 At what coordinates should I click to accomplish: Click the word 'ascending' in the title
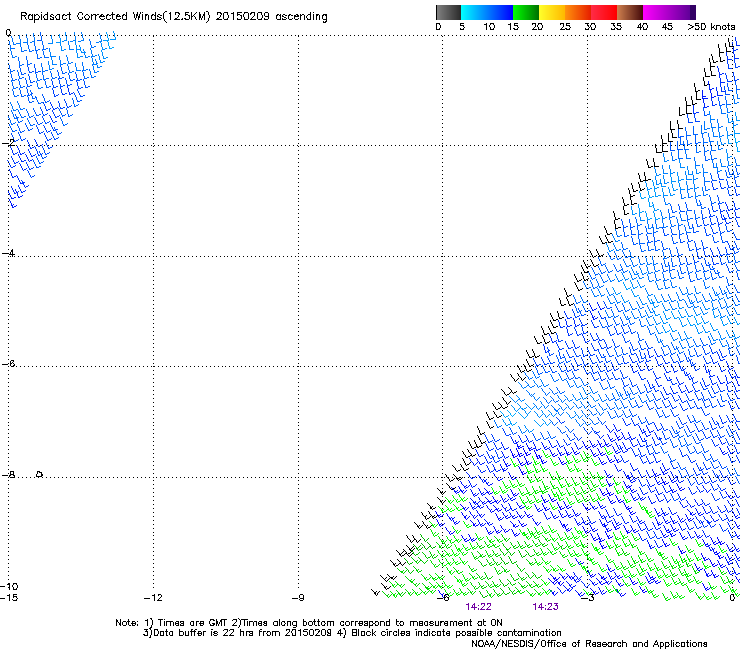pyautogui.click(x=301, y=17)
